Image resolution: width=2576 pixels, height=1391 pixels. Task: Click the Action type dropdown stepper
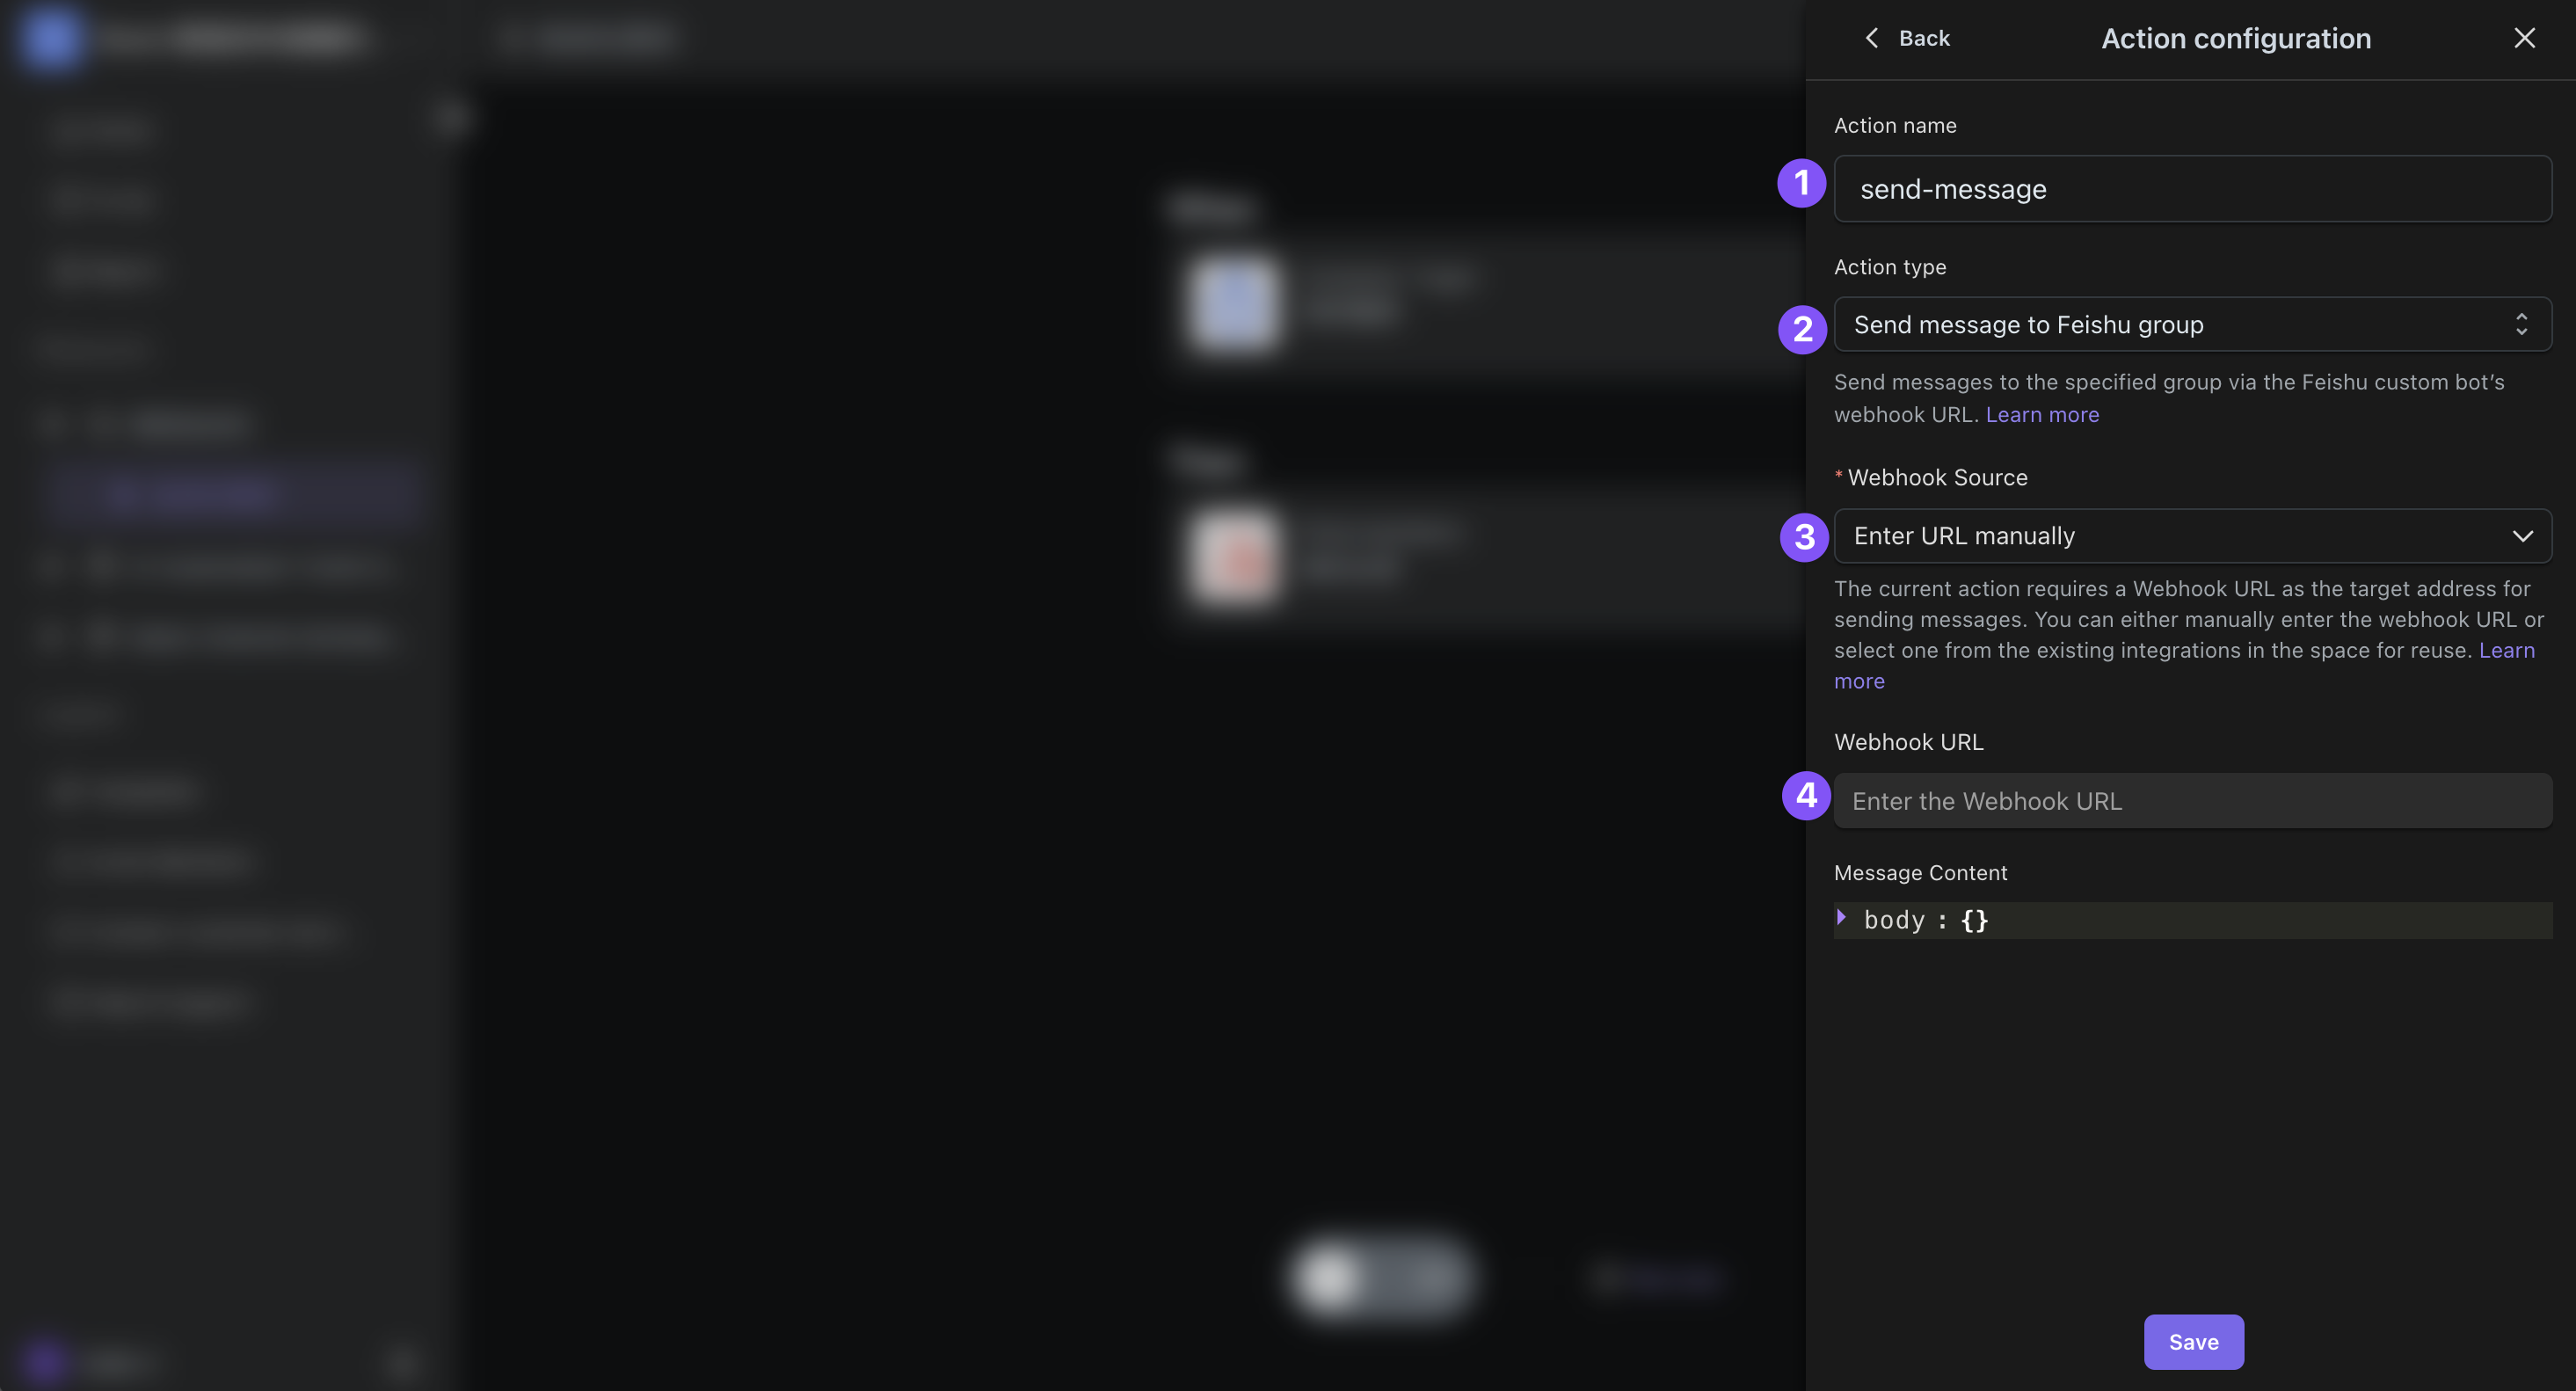(x=2520, y=324)
